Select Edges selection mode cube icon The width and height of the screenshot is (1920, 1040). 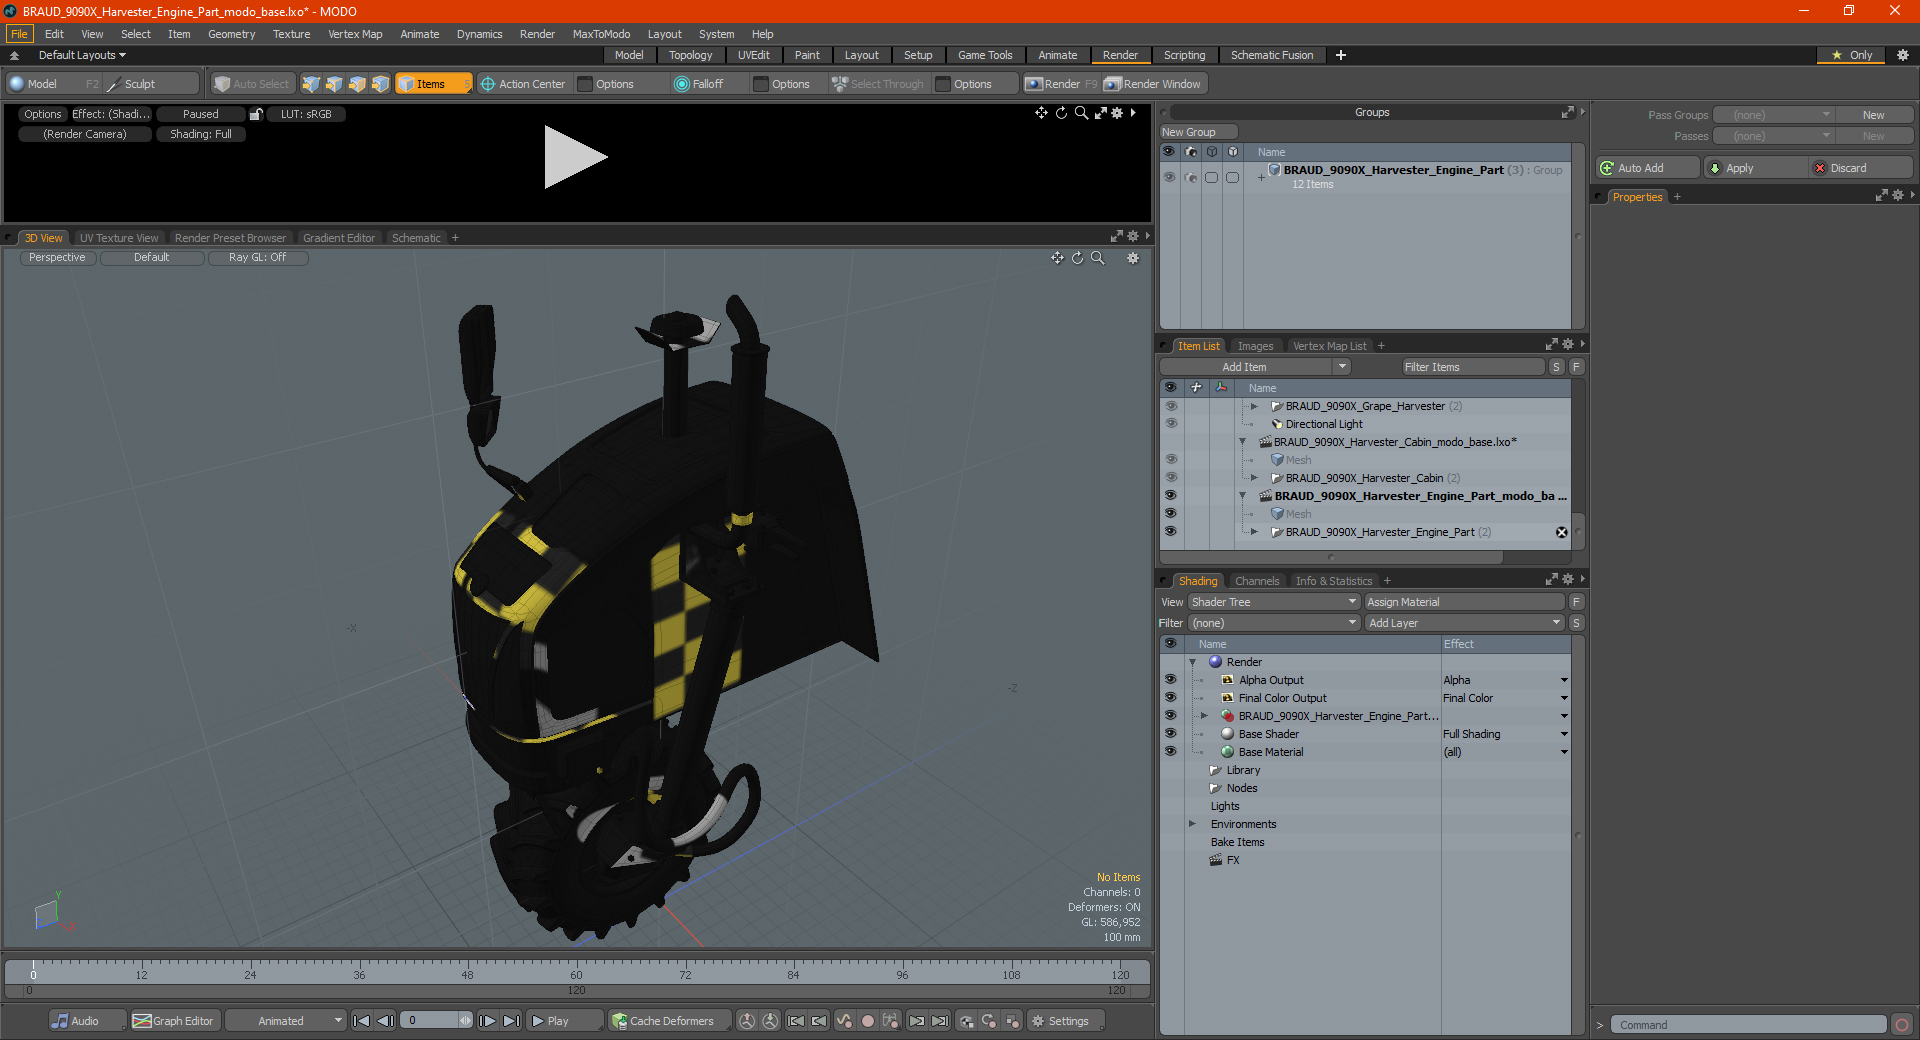(x=334, y=84)
